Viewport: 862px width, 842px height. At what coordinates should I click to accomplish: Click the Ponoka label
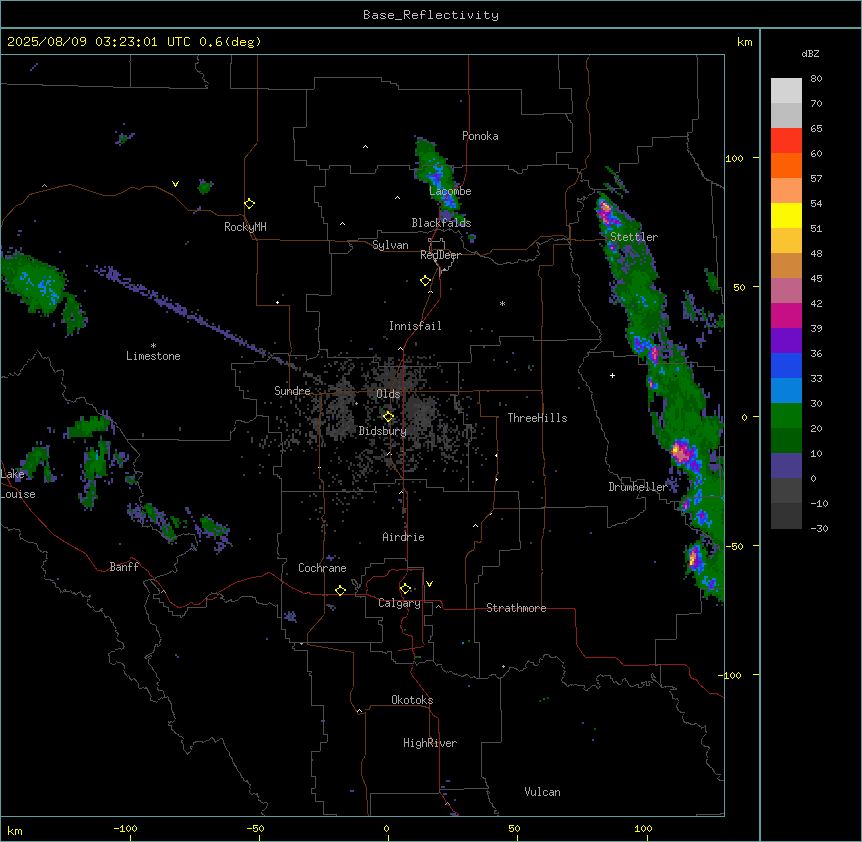[480, 136]
